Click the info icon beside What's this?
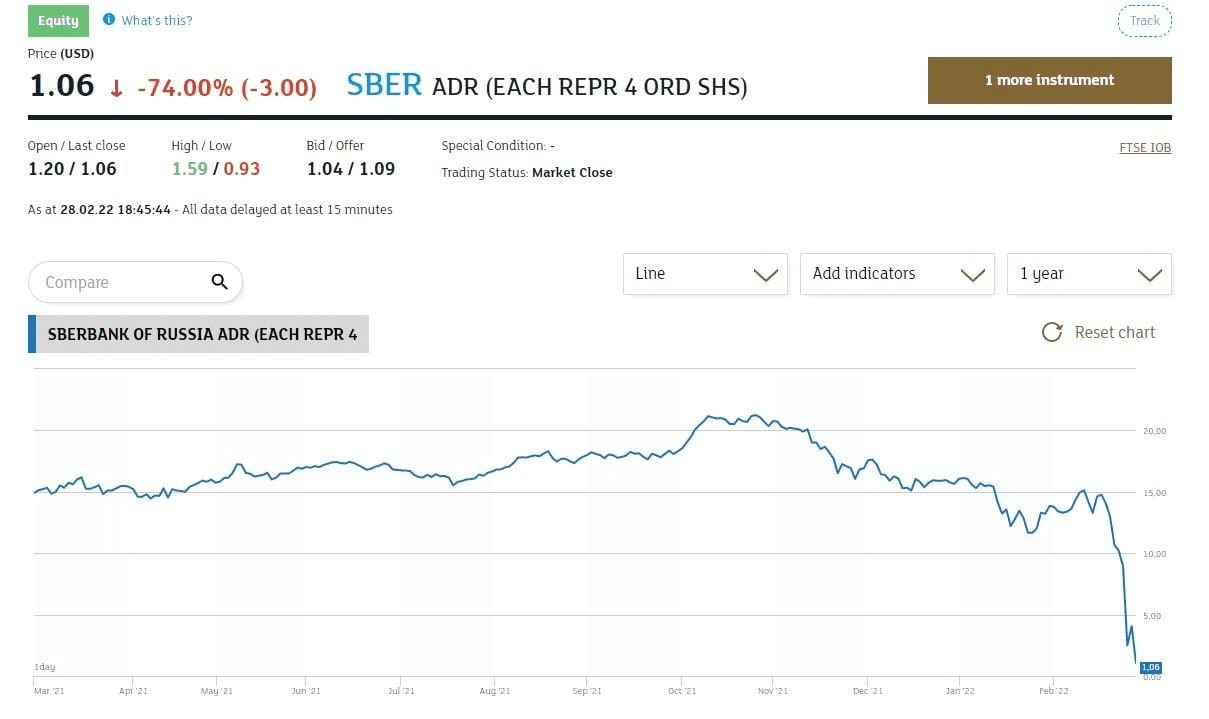Image resolution: width=1209 pixels, height=719 pixels. point(109,20)
